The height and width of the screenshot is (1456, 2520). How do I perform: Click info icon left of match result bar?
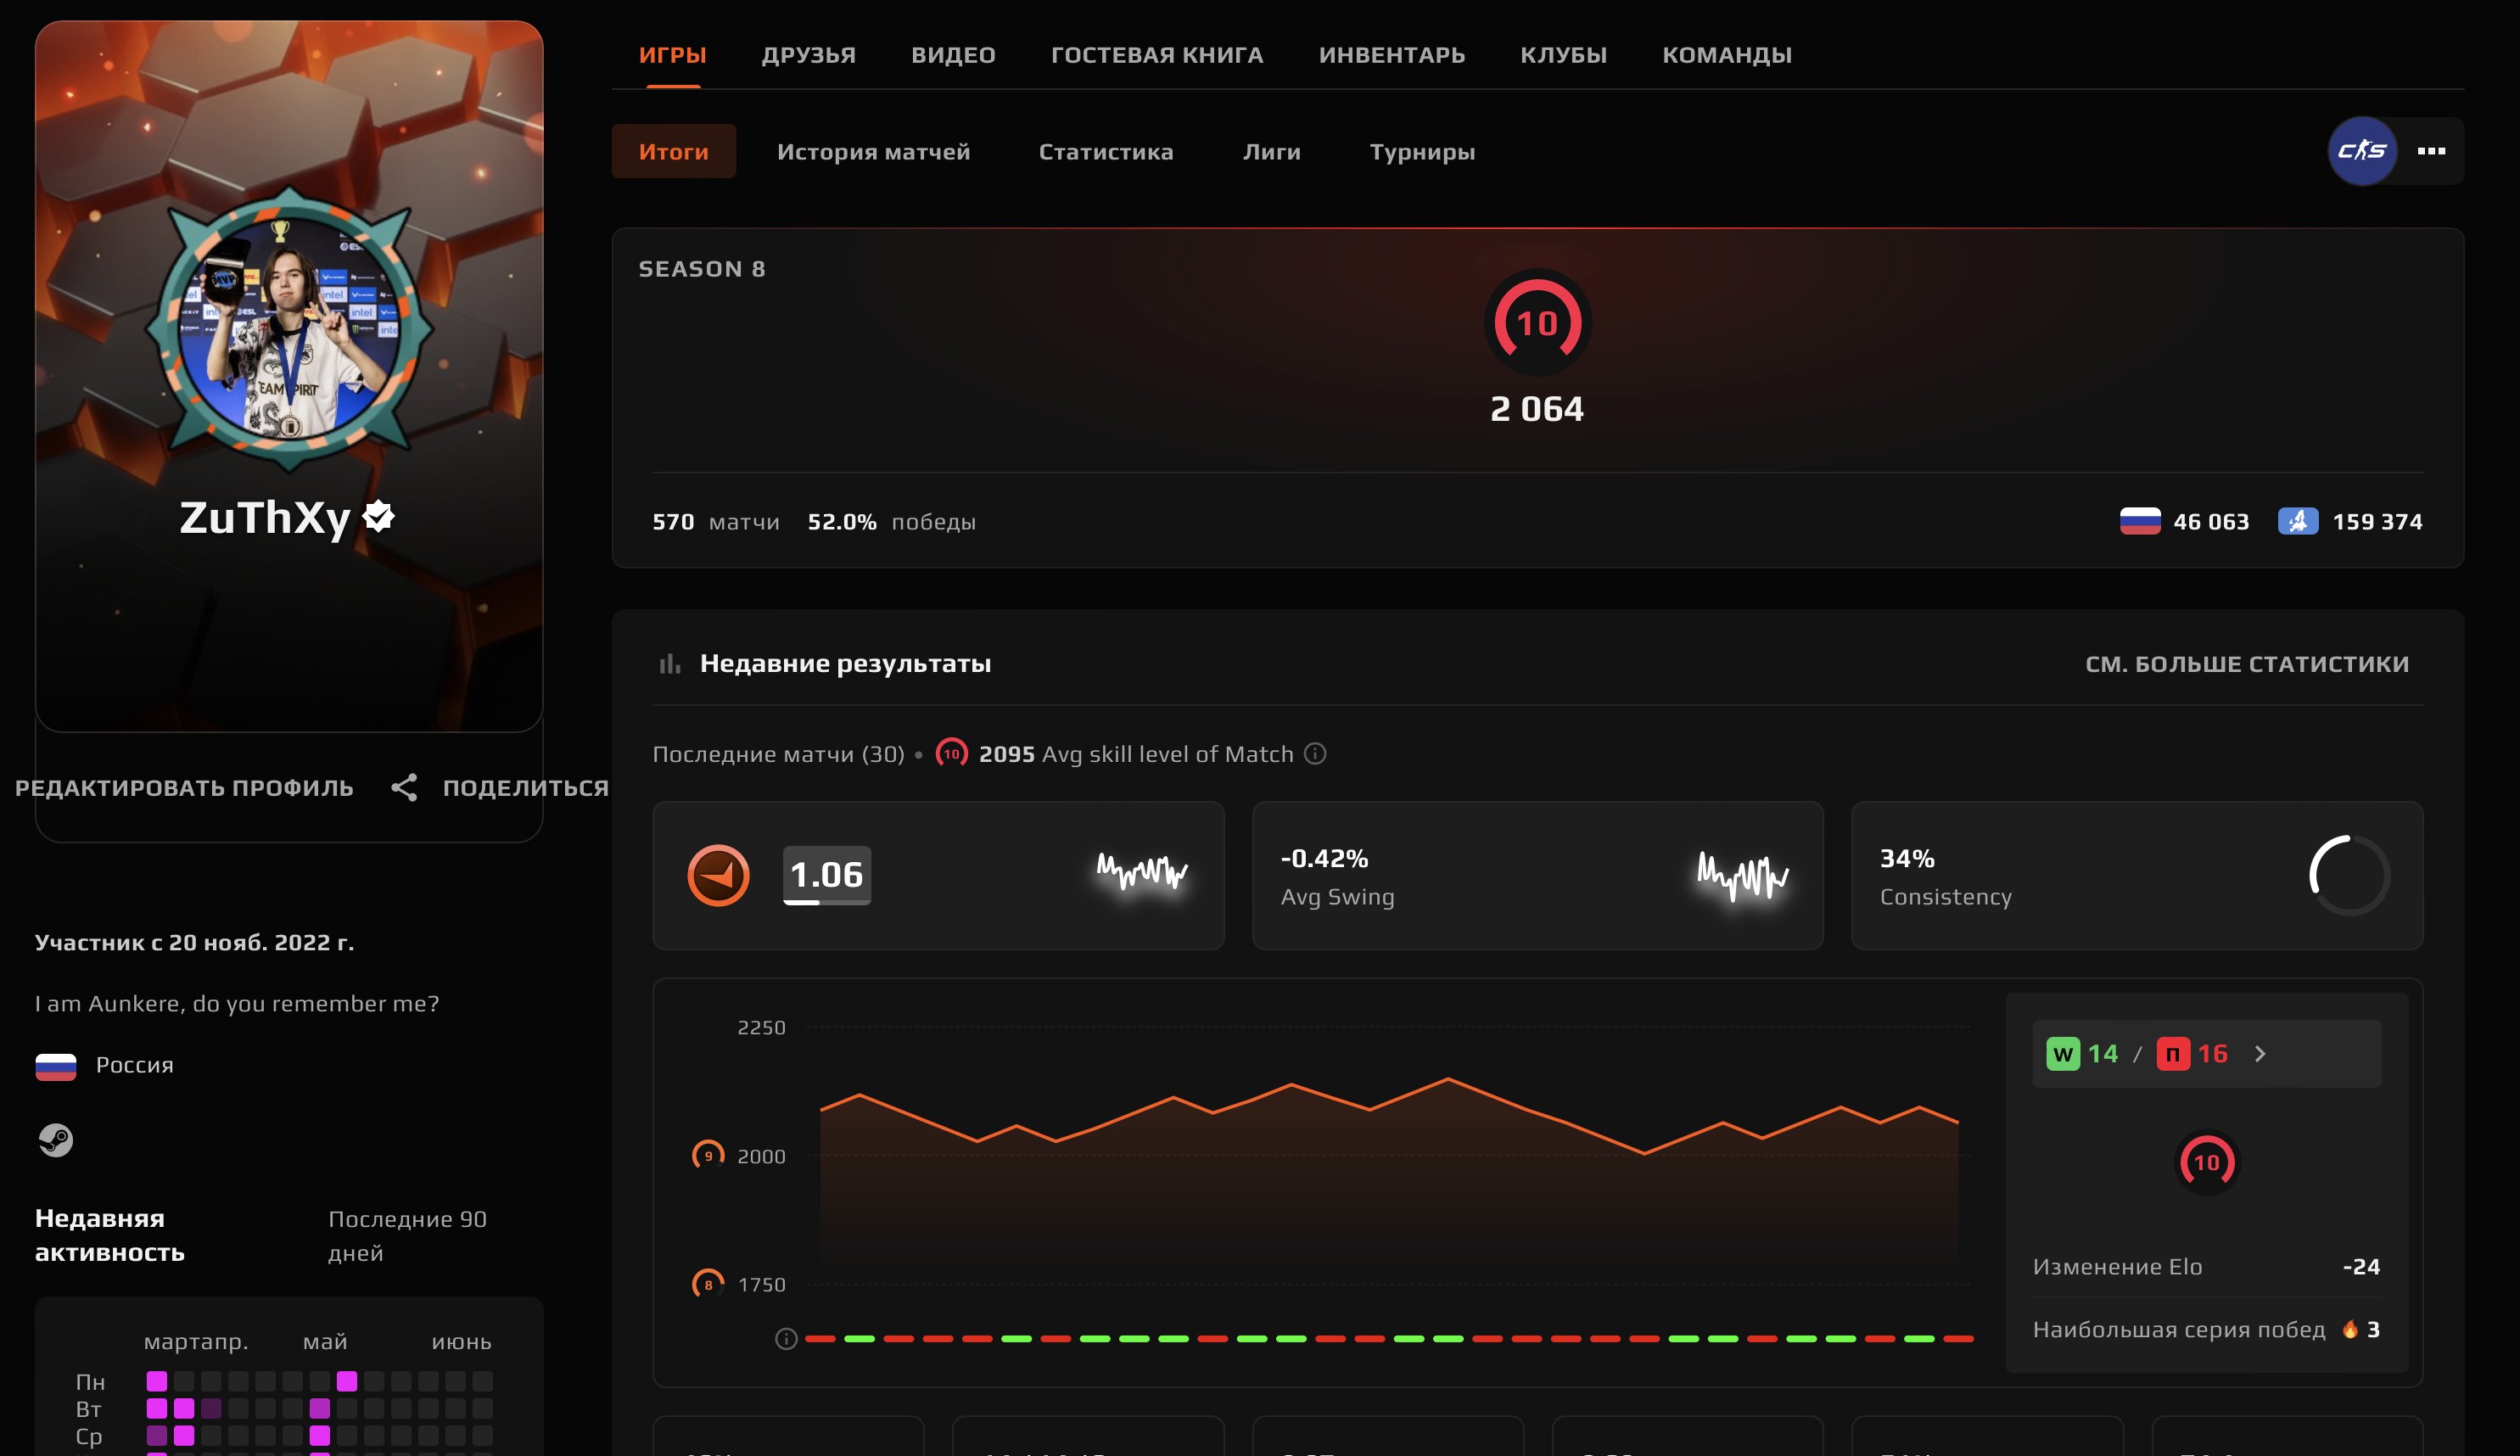point(786,1338)
